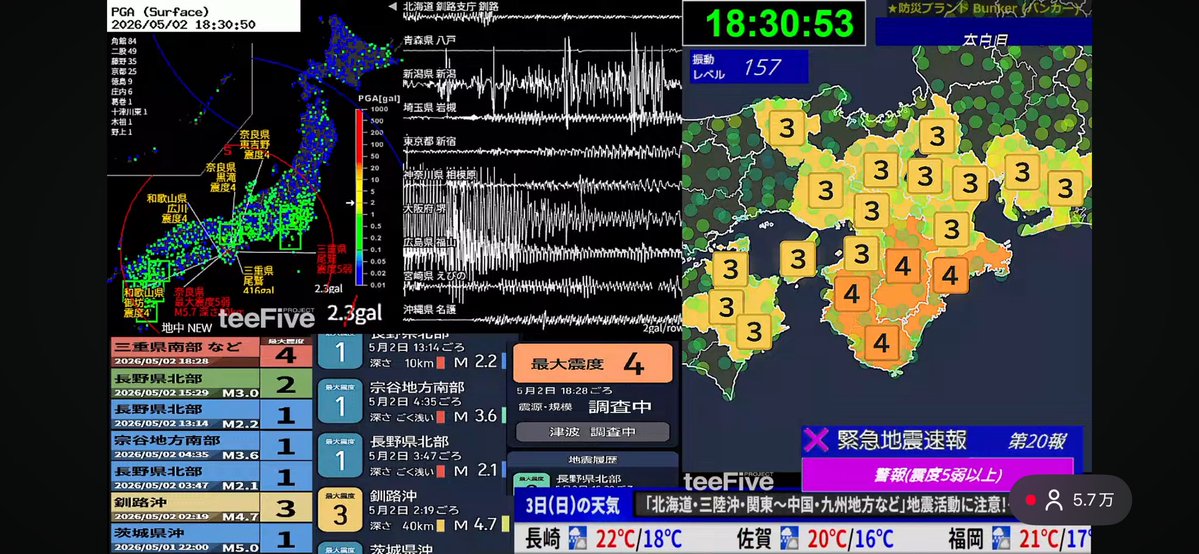Click the 和歌山県 御坊 震度4 map label
1199x554 pixels.
pyautogui.click(x=144, y=301)
